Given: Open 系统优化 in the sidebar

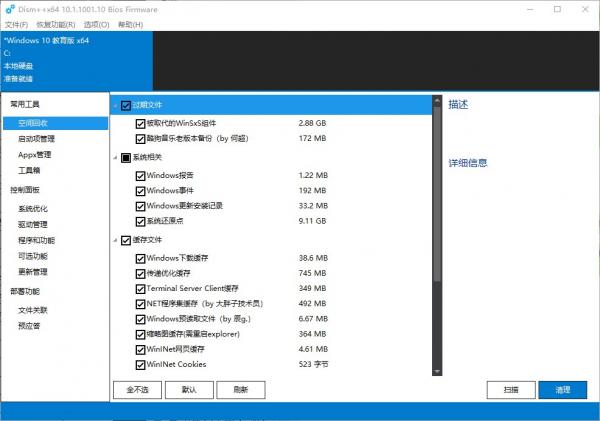Looking at the screenshot, I should tap(33, 209).
